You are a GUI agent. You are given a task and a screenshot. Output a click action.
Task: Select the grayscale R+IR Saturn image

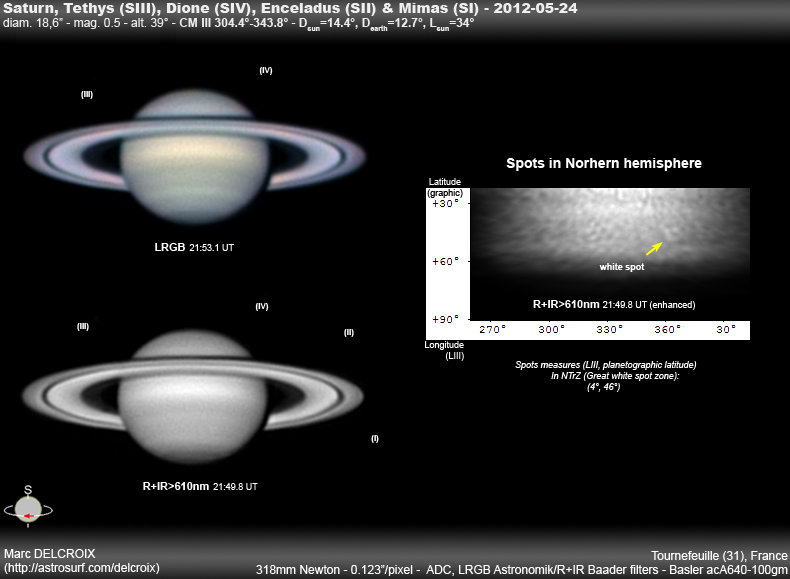(192, 397)
